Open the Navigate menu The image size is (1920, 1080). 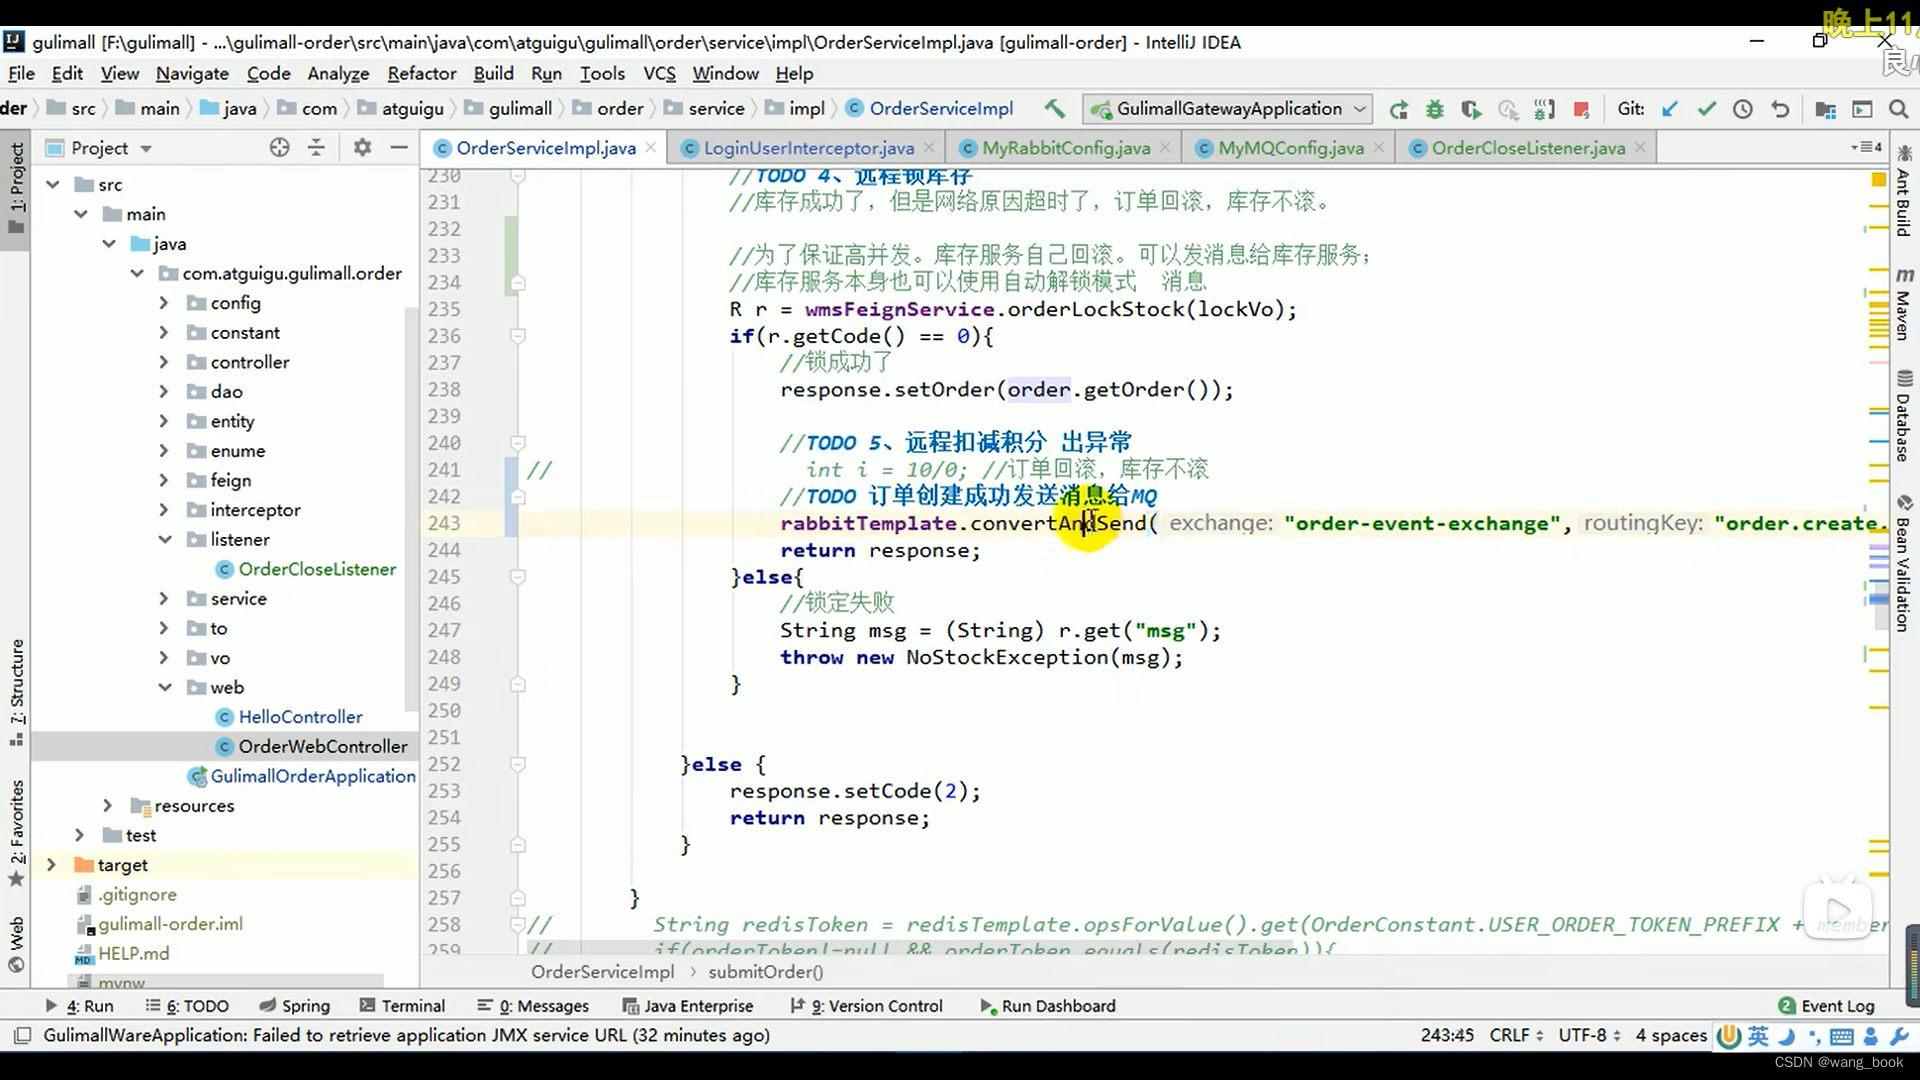click(x=192, y=74)
